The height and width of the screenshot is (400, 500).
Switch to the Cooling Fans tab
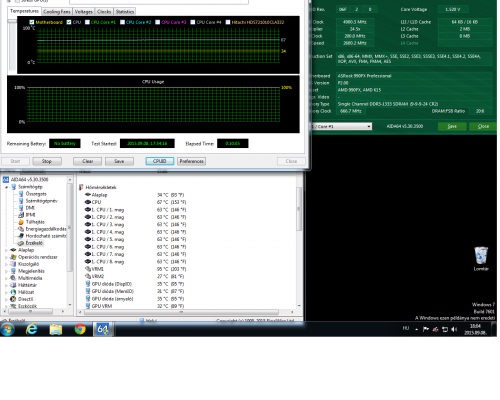coord(57,12)
